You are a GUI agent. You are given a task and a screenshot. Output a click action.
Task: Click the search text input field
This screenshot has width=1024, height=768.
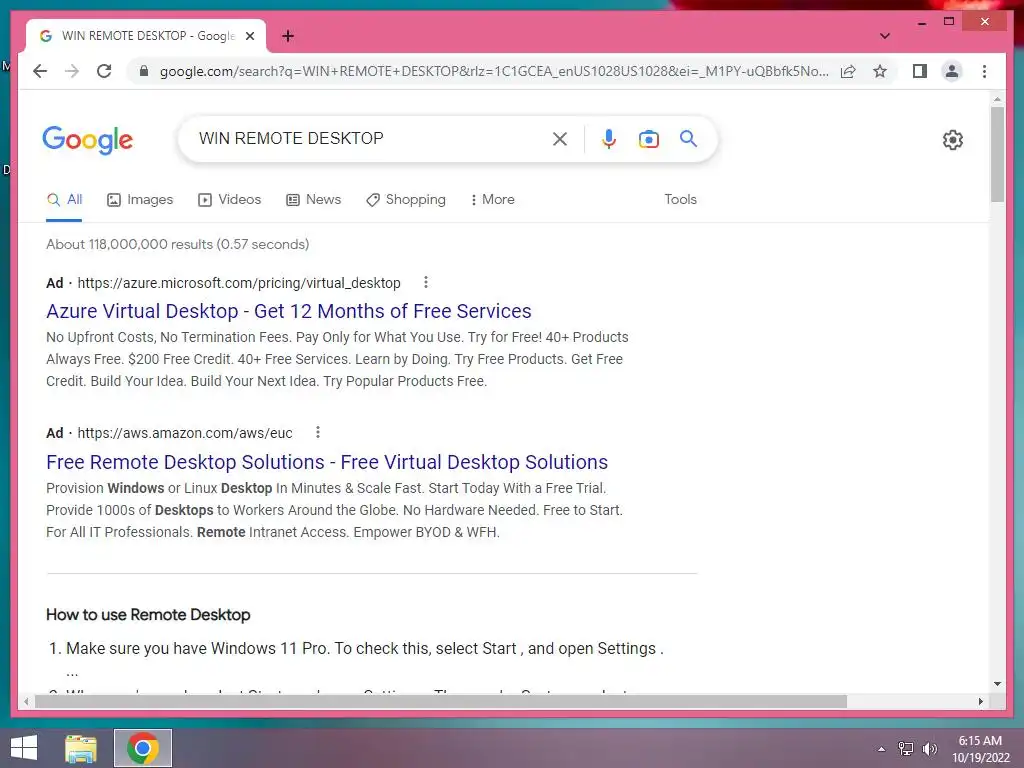point(369,138)
